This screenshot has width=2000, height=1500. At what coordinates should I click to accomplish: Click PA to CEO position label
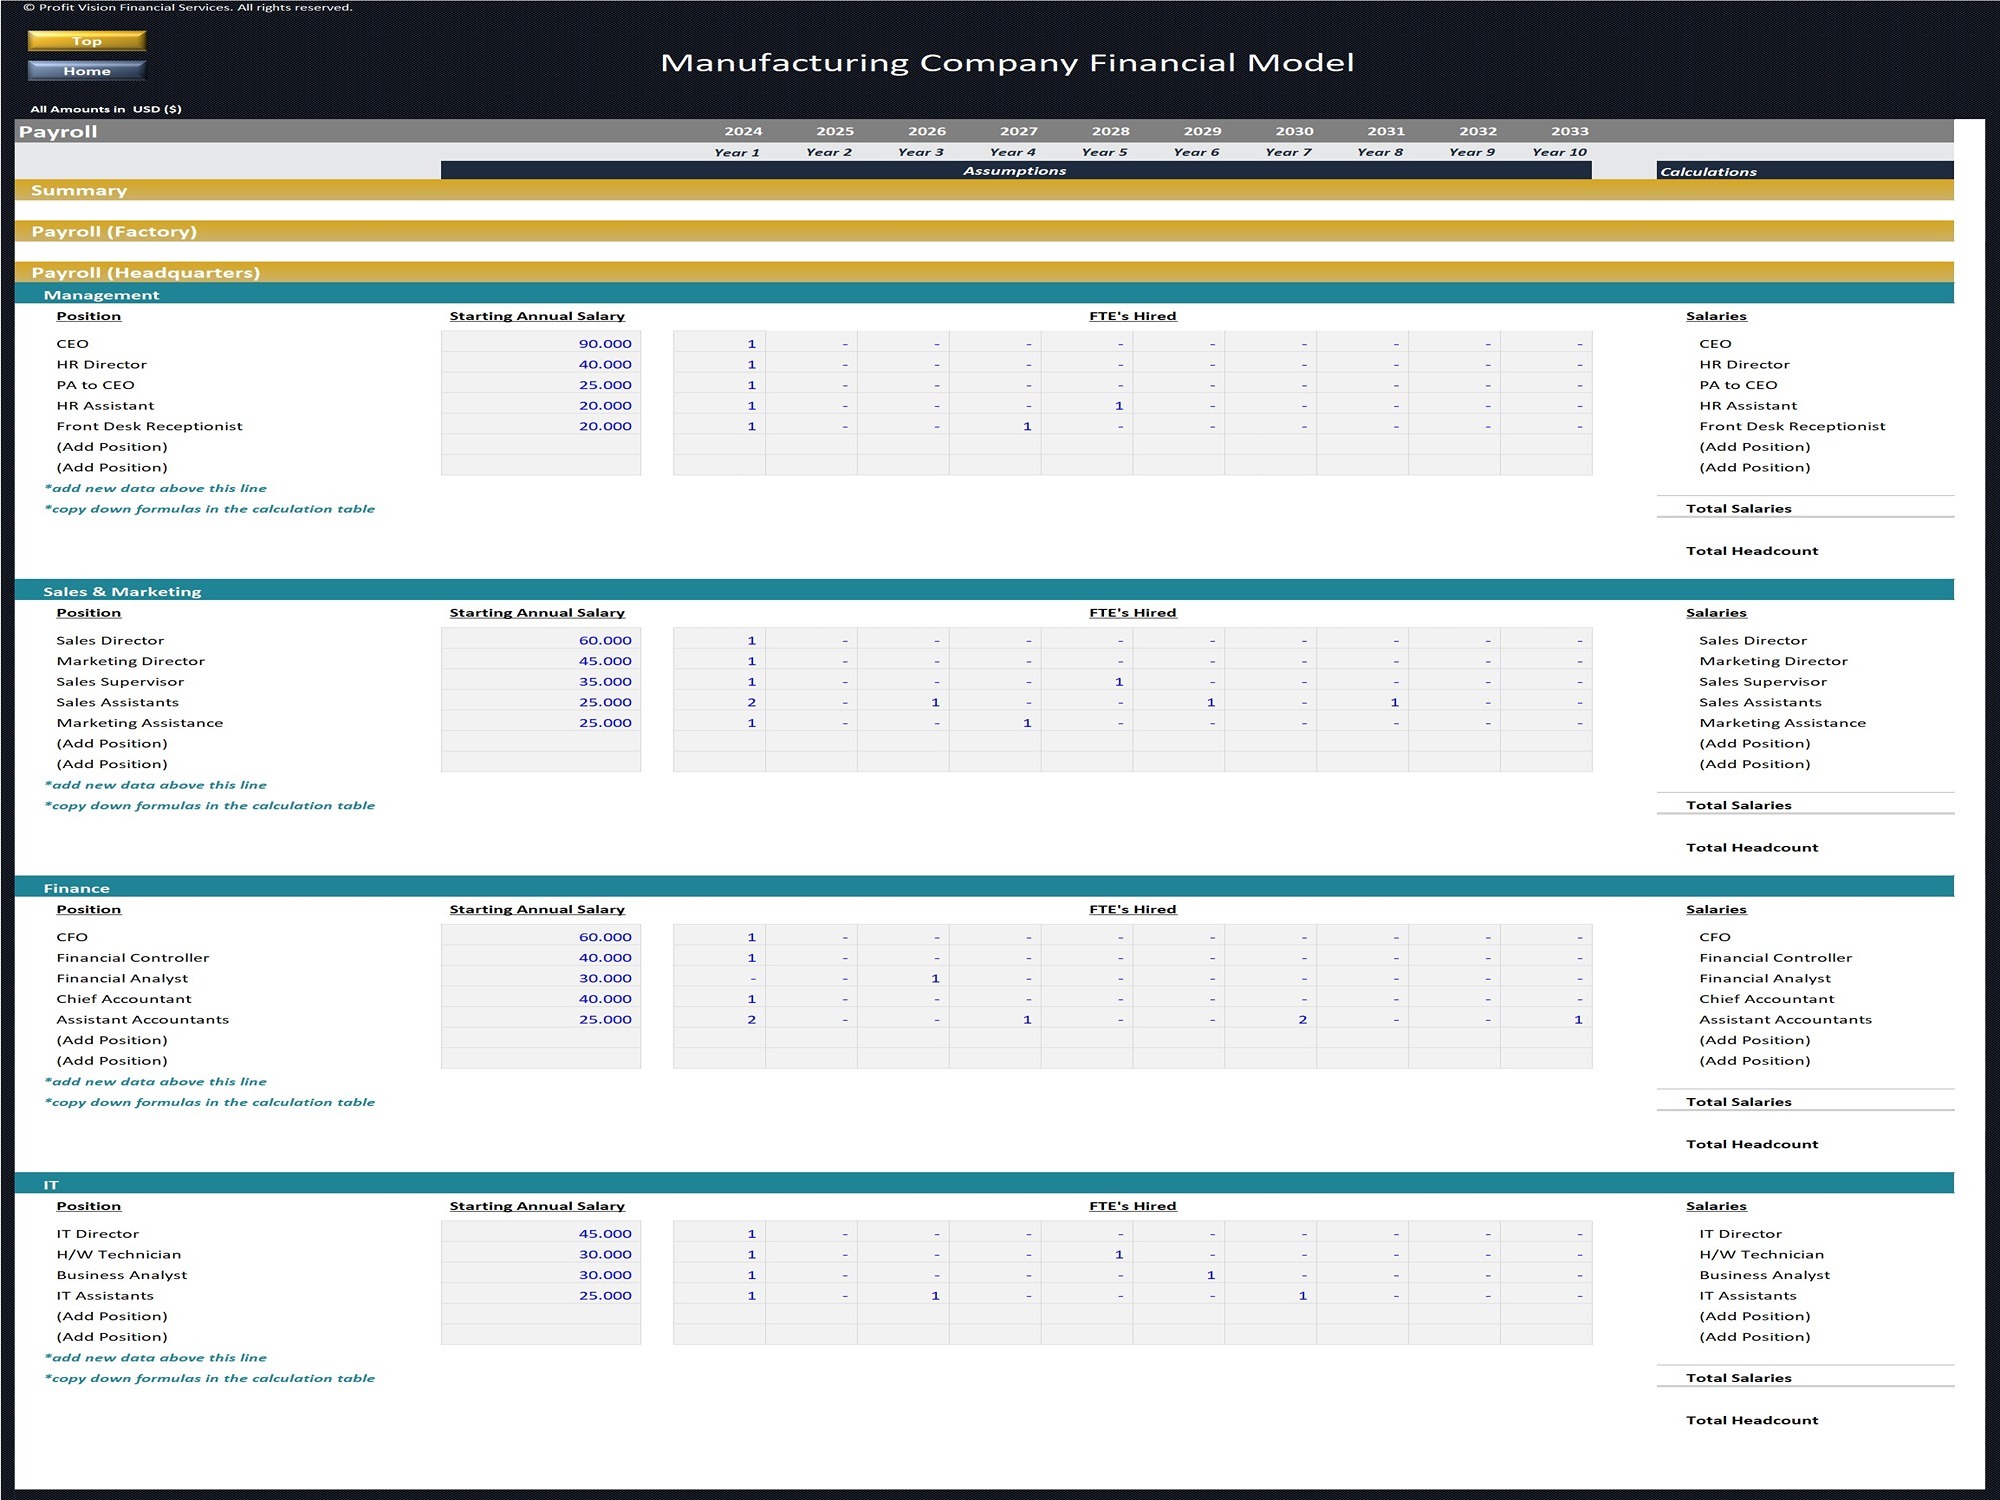95,385
